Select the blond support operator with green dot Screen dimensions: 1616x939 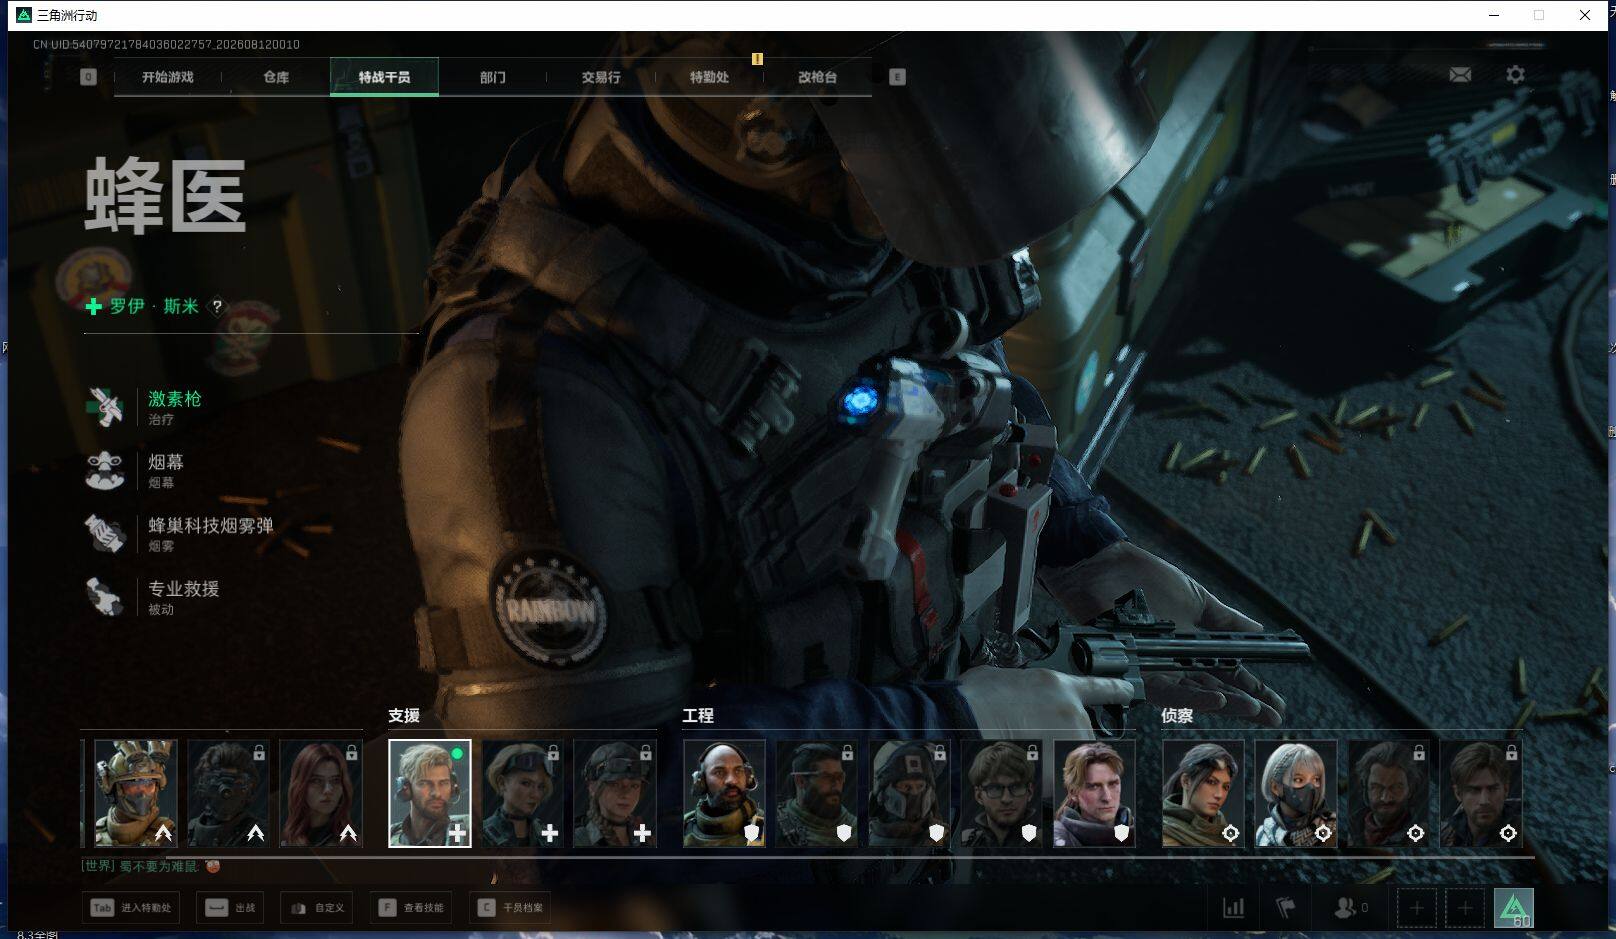(430, 793)
